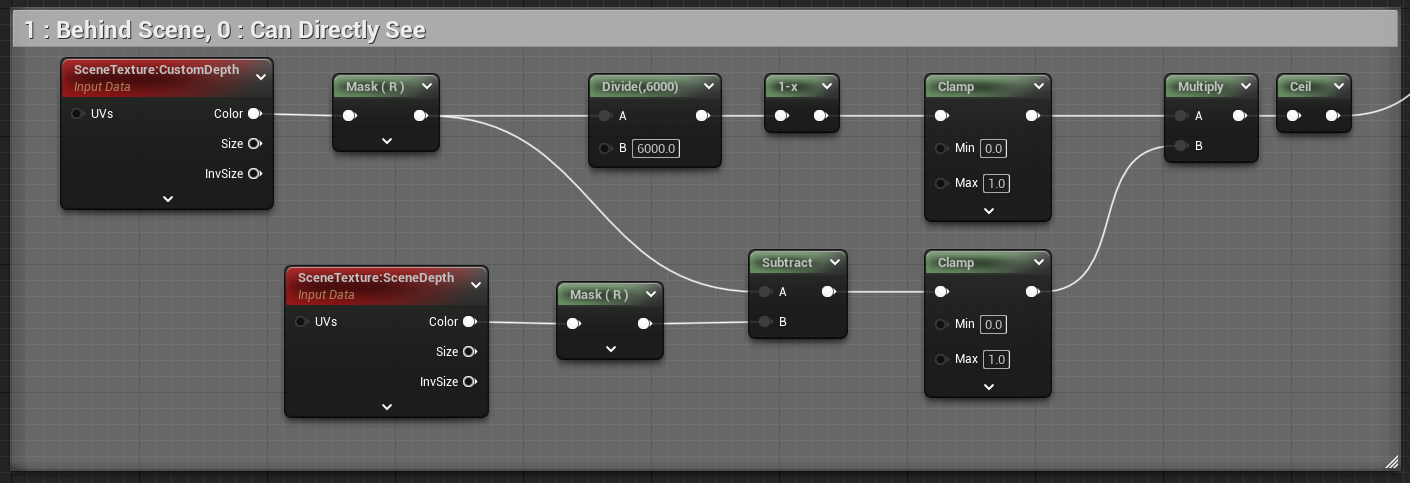Select the Ceil node title
The width and height of the screenshot is (1410, 483).
1300,87
